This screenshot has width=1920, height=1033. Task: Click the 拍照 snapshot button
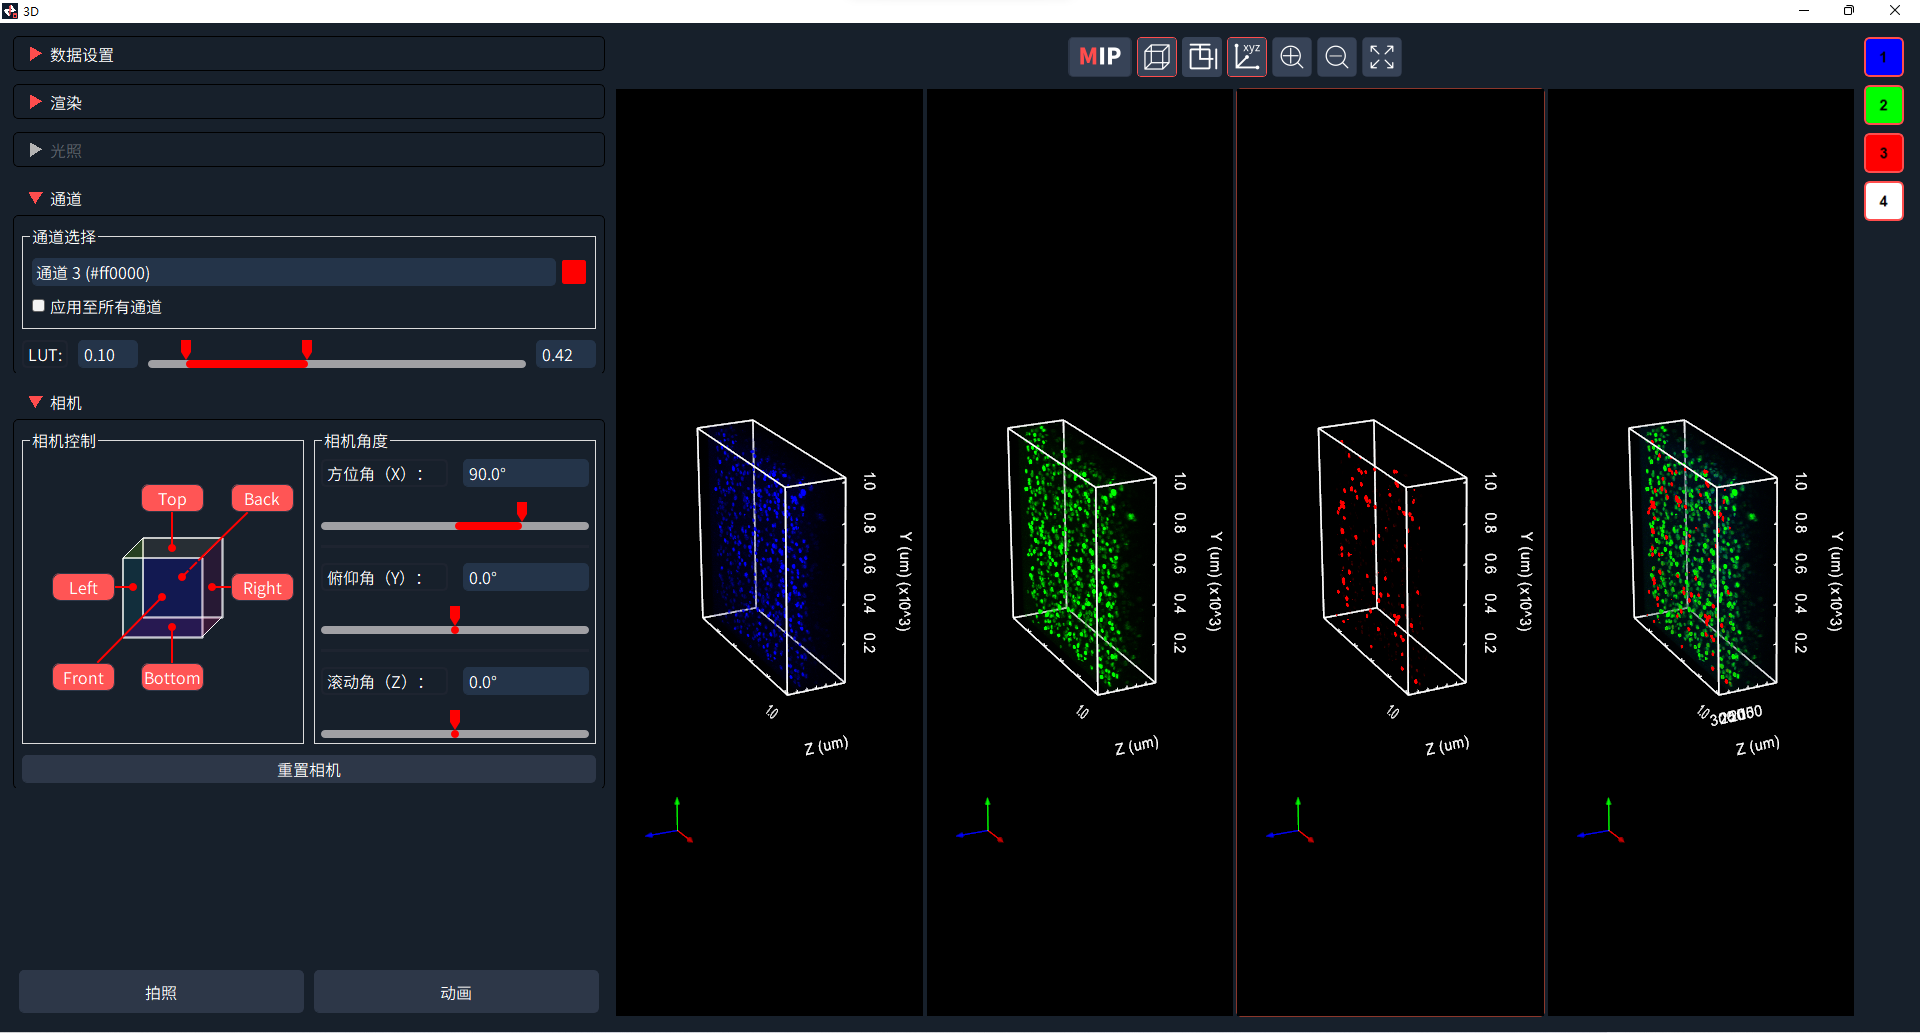coord(161,992)
